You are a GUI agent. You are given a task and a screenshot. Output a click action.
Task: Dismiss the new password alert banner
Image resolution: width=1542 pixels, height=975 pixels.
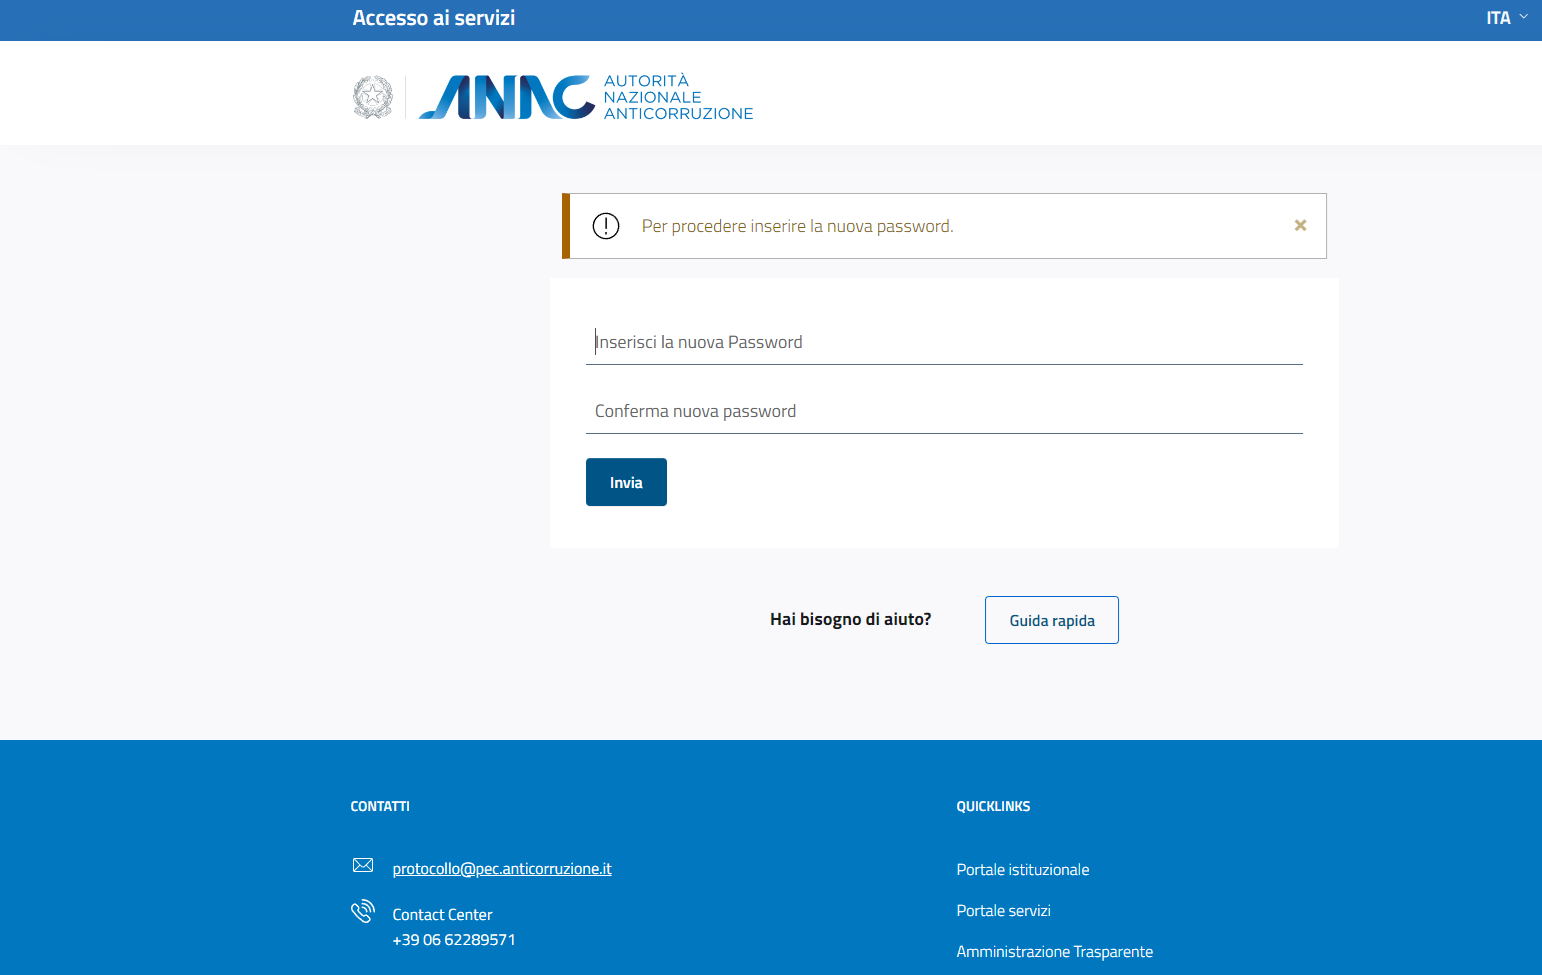1300,226
